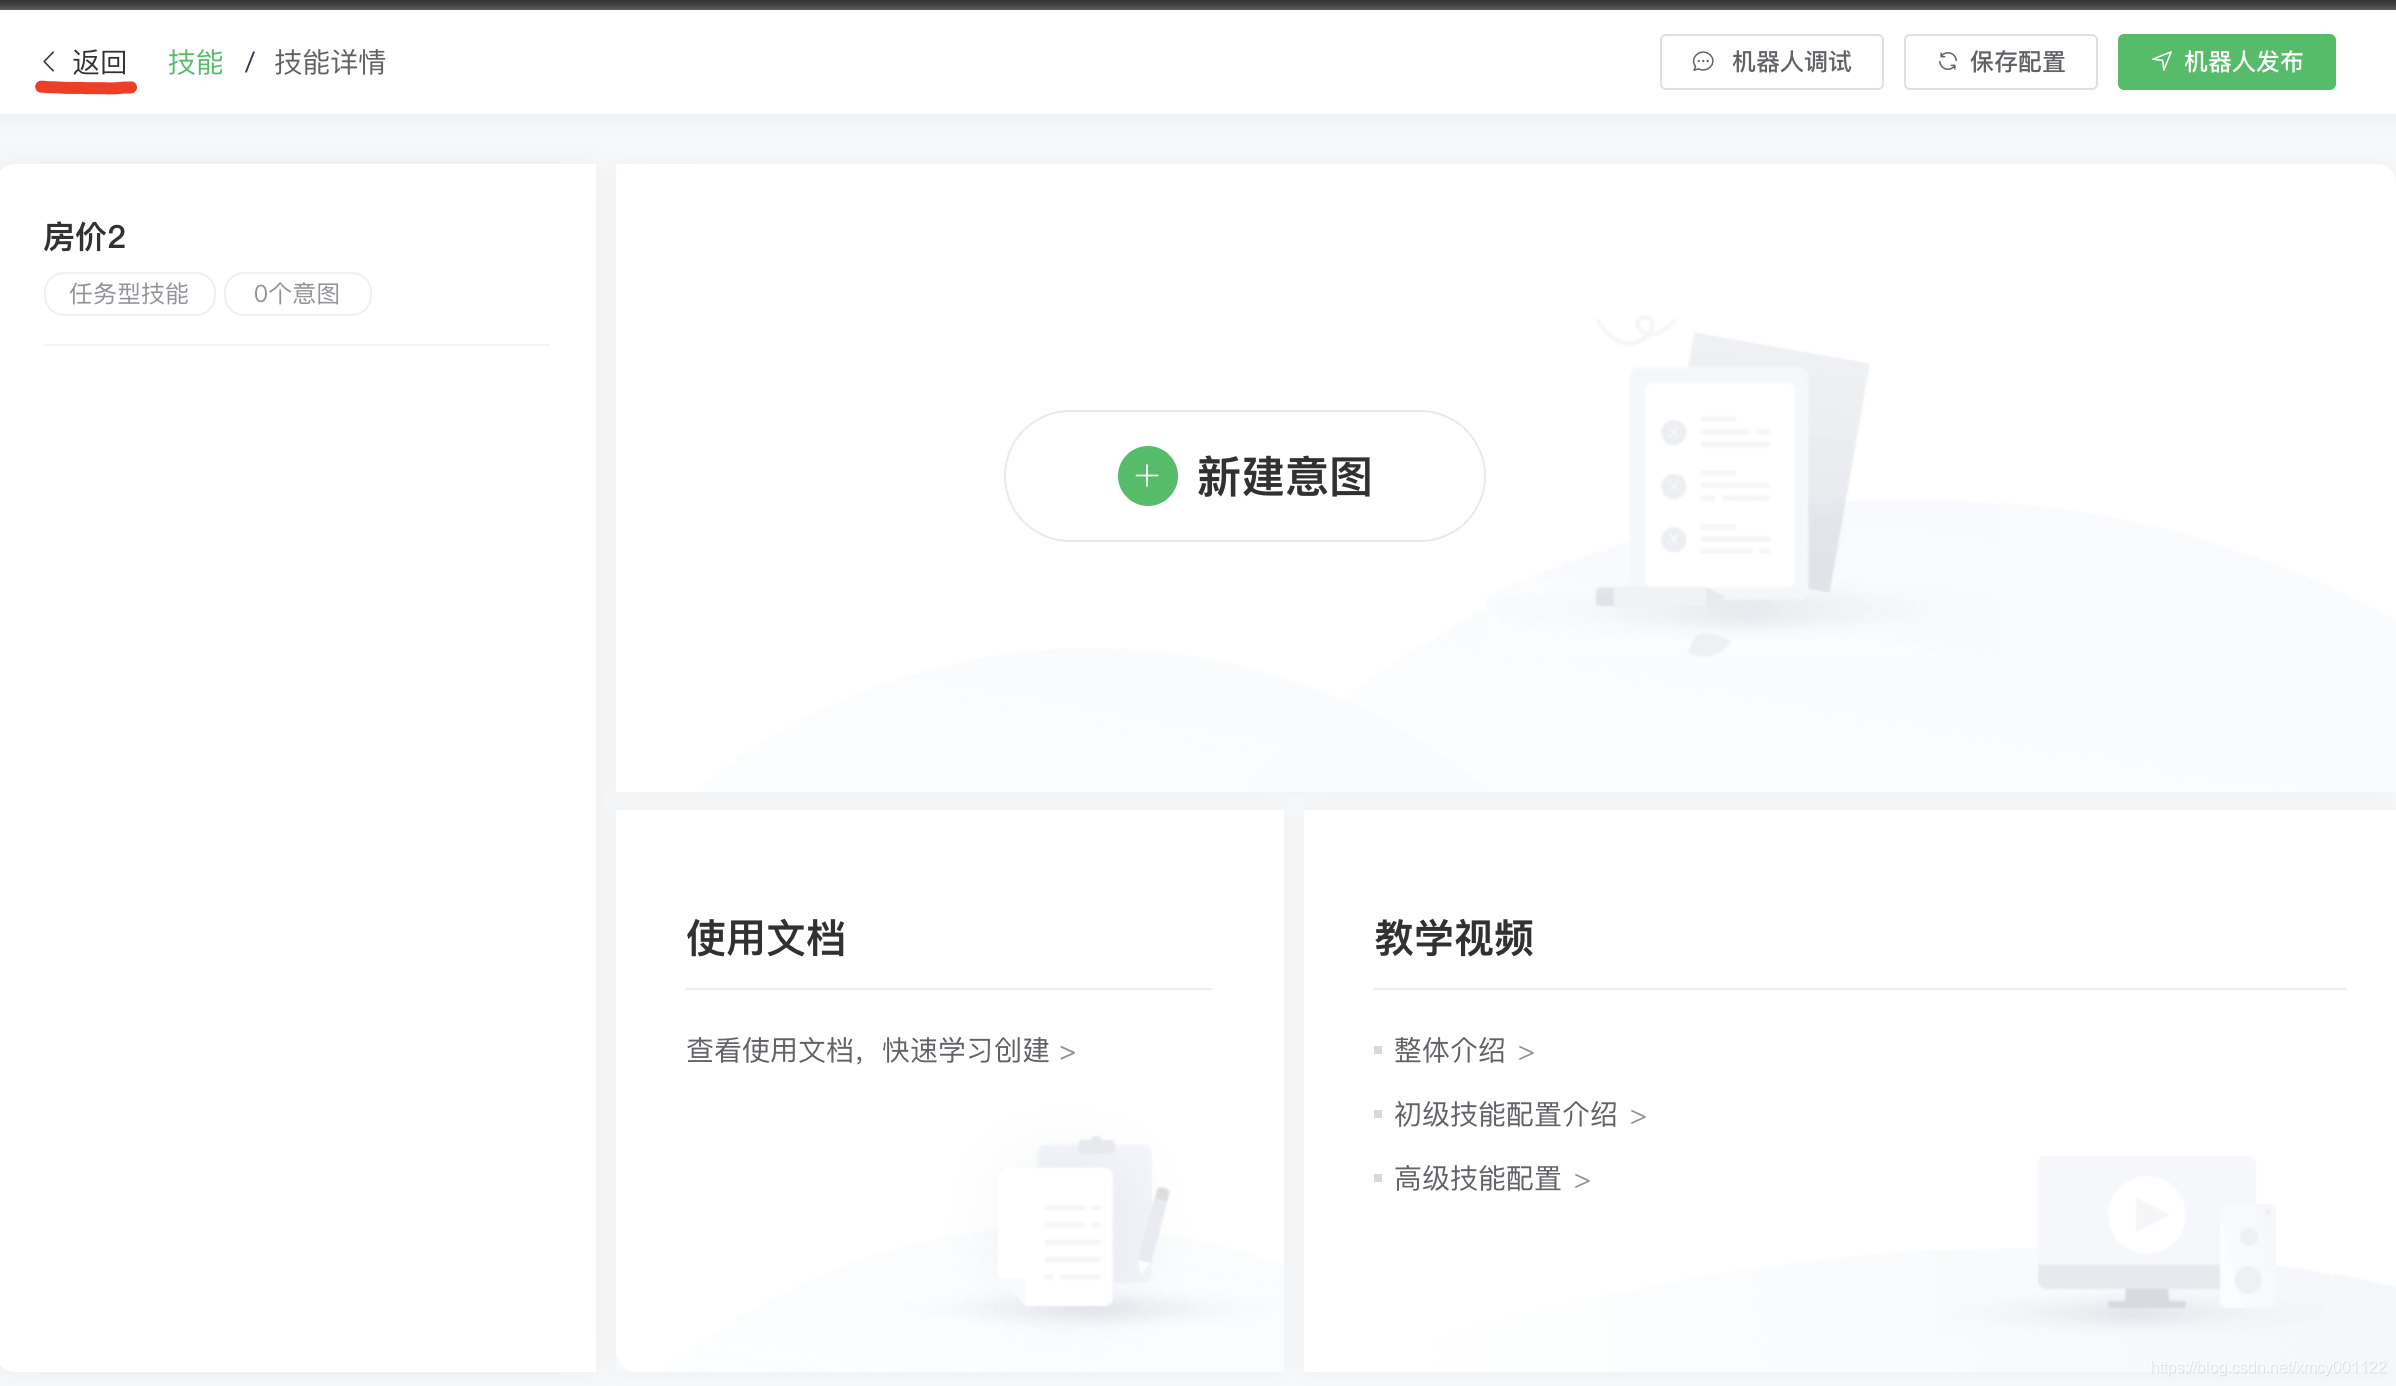Open the 技能 breadcrumb link
The width and height of the screenshot is (2396, 1386).
[x=195, y=62]
